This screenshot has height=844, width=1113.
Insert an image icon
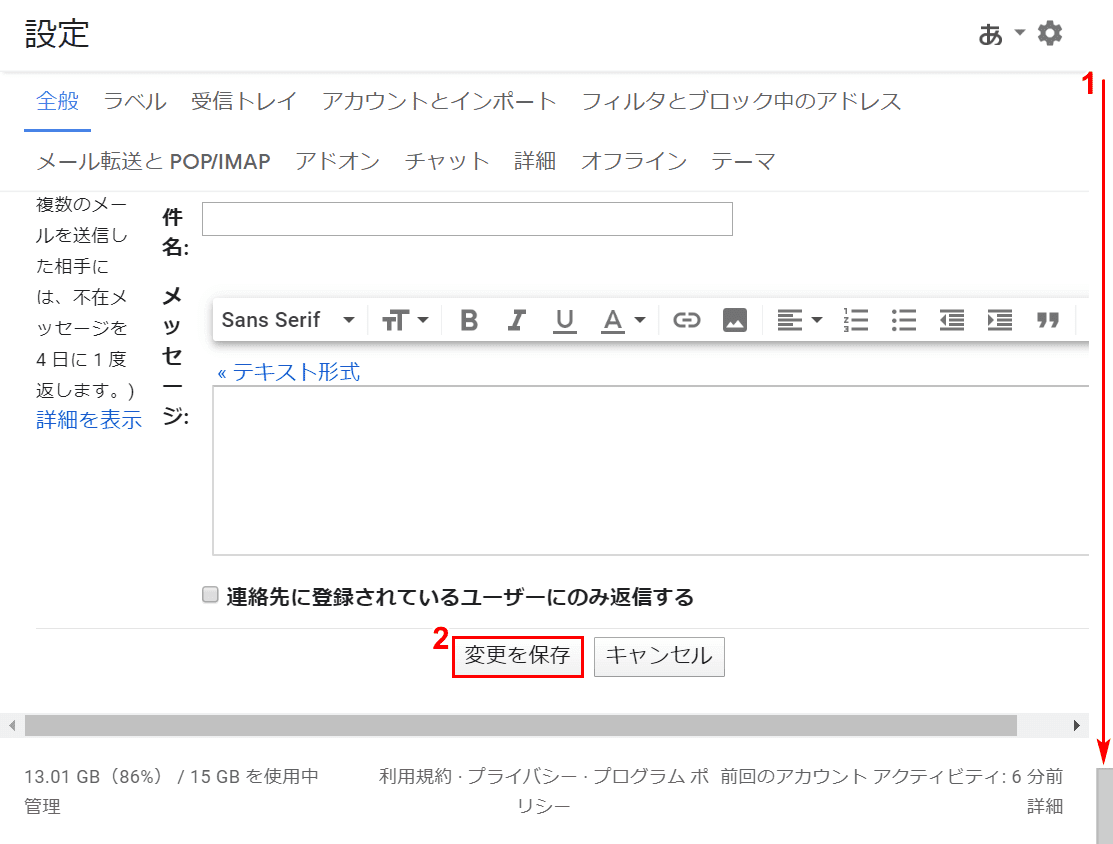point(735,320)
